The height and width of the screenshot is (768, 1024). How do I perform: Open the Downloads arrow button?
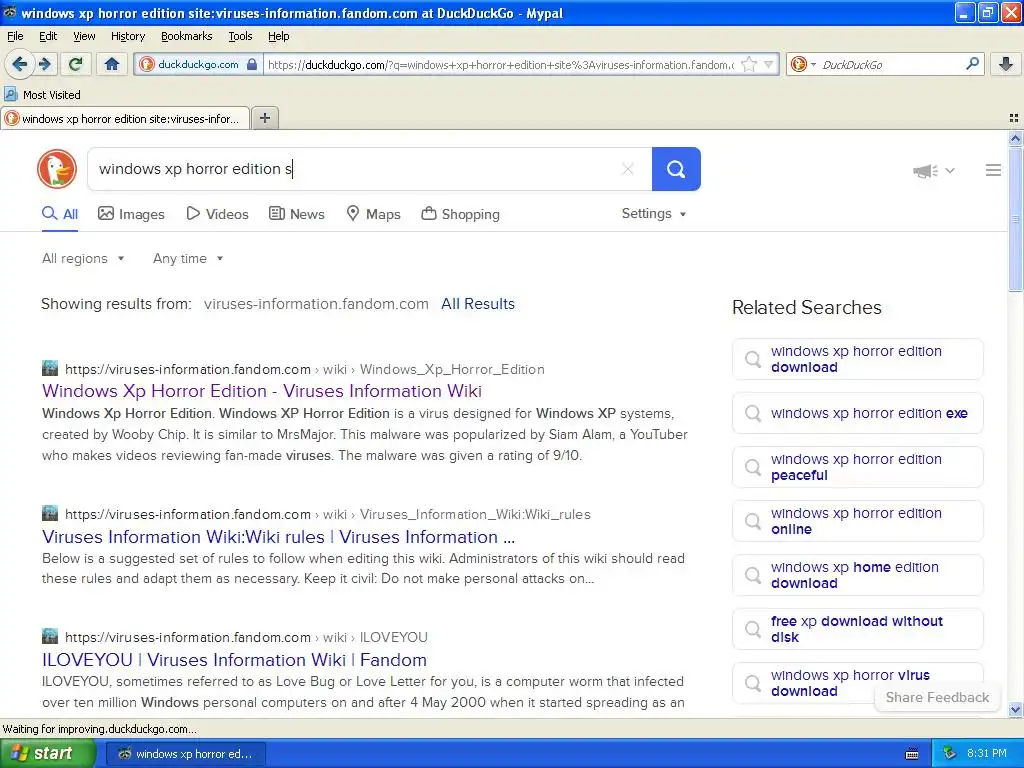(x=1006, y=64)
